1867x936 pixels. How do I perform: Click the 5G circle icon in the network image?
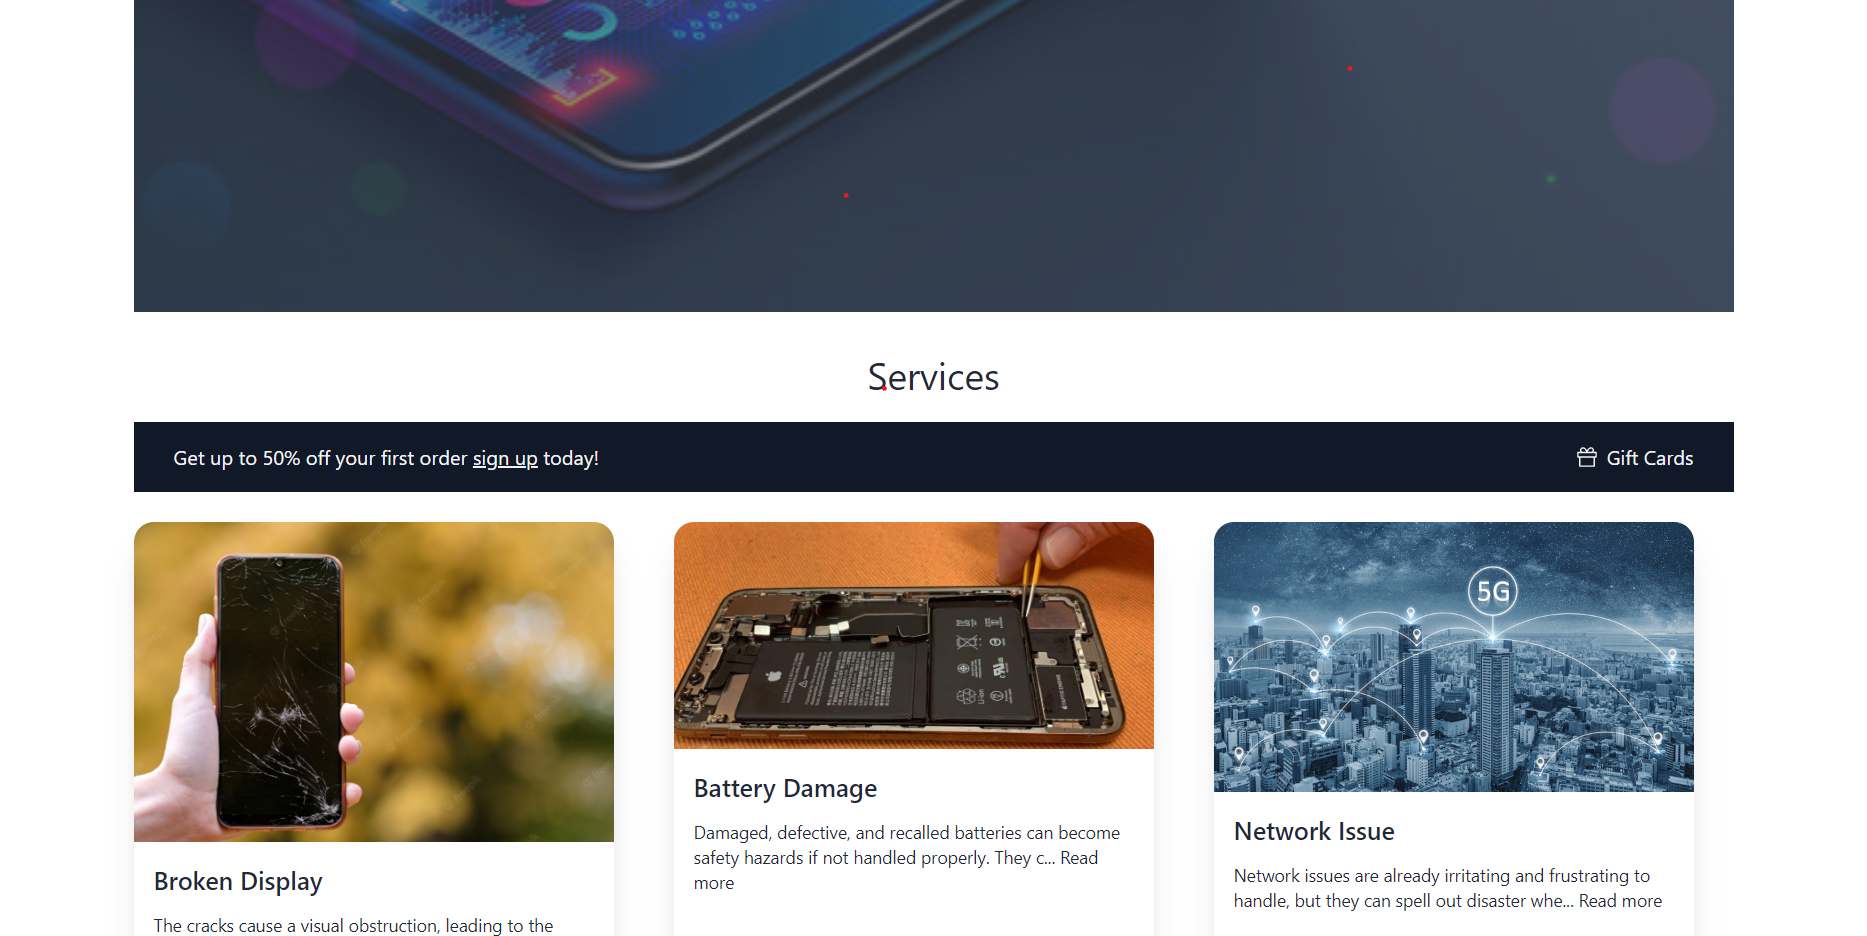coord(1492,591)
